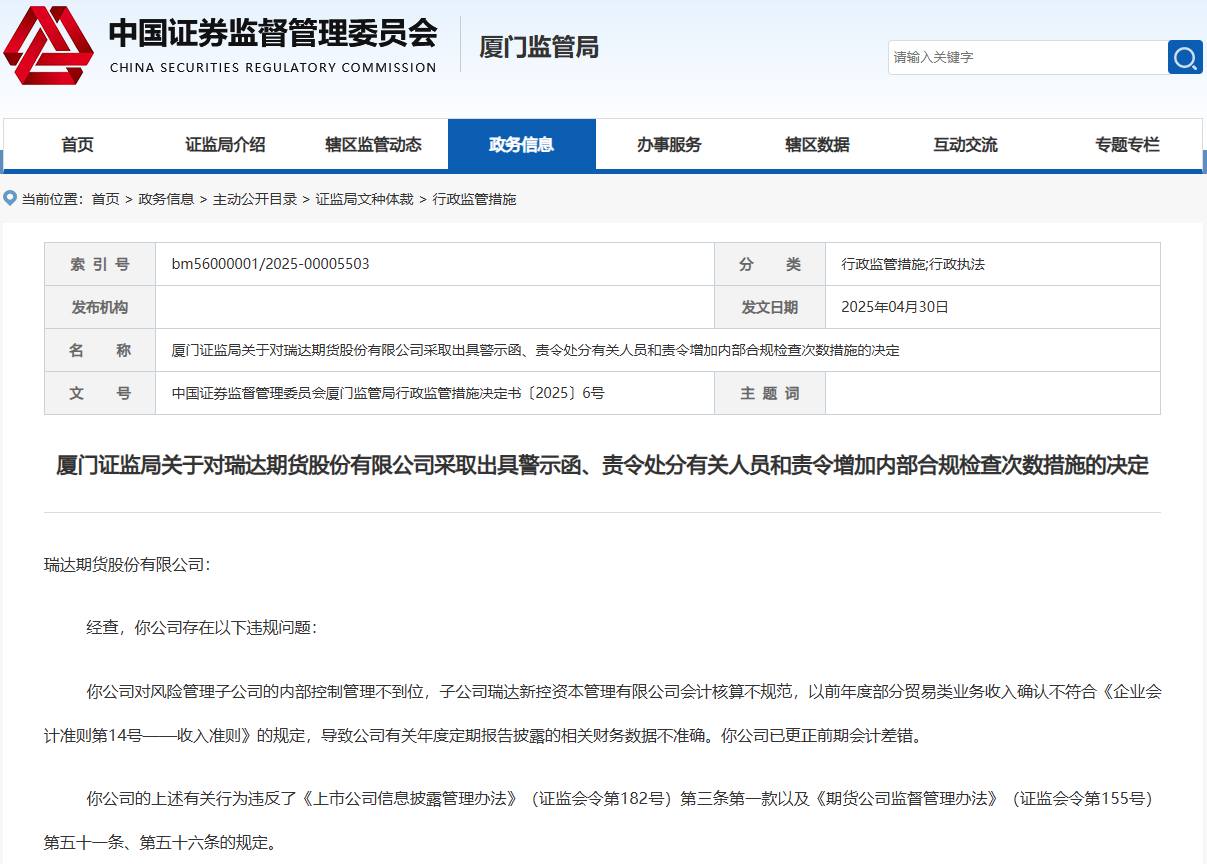Image resolution: width=1207 pixels, height=864 pixels.
Task: Click 政务信息 breadcrumb link
Action: pos(166,199)
